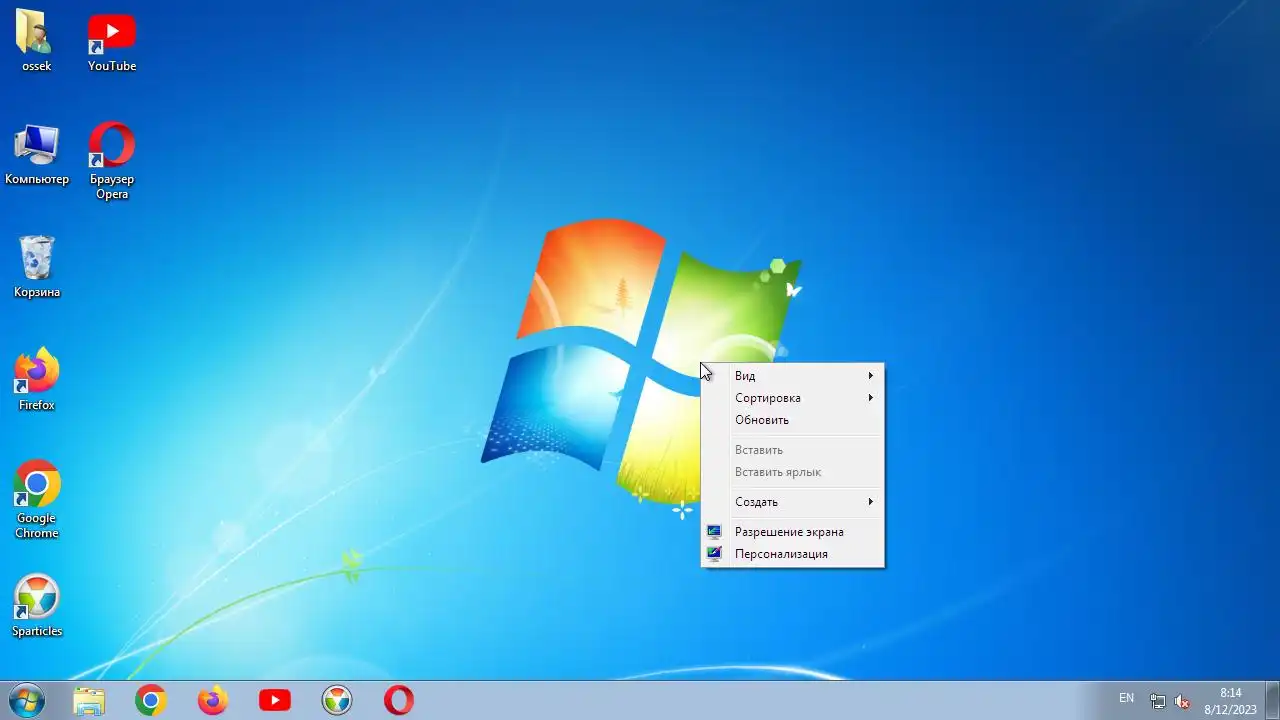Choose Вставить ярлык in the context menu
Screen dimensions: 1280x720
pos(793,472)
